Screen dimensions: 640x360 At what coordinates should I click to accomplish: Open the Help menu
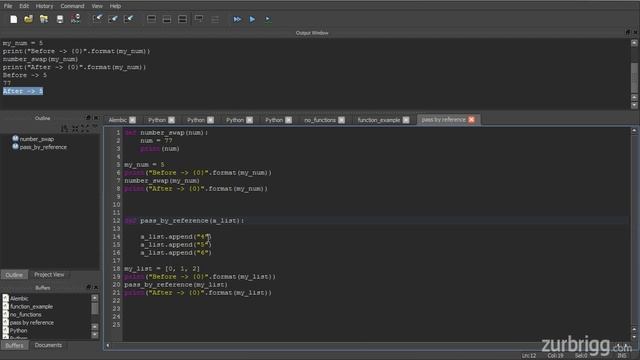point(116,6)
